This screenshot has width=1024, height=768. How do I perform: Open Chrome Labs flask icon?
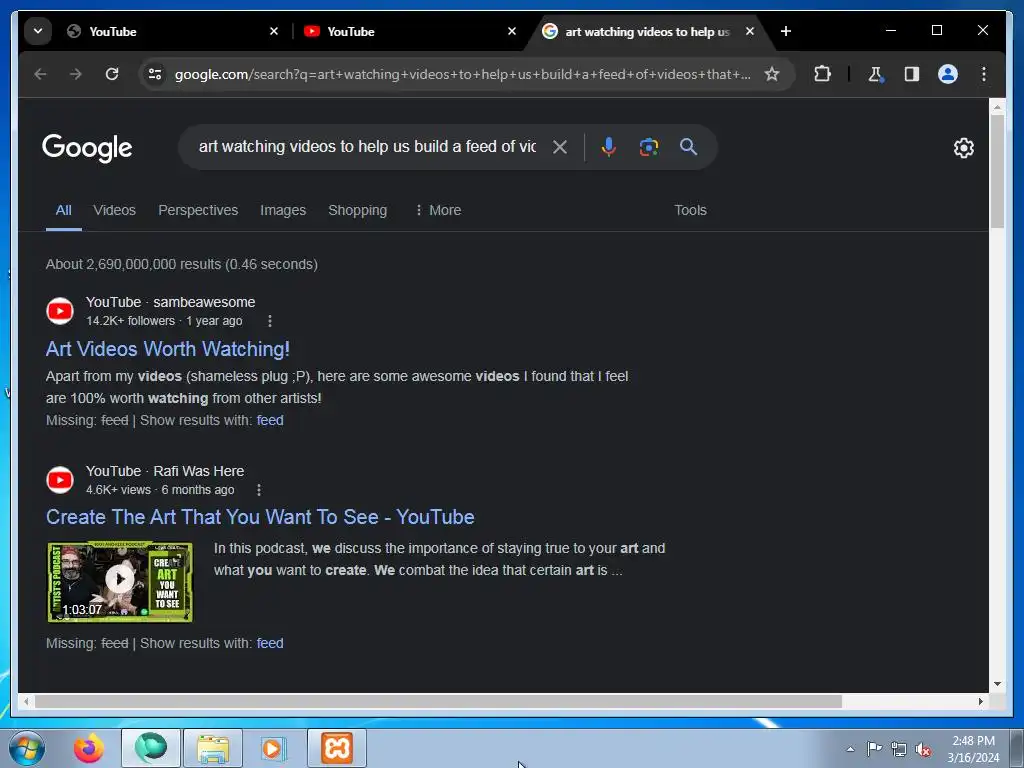875,74
